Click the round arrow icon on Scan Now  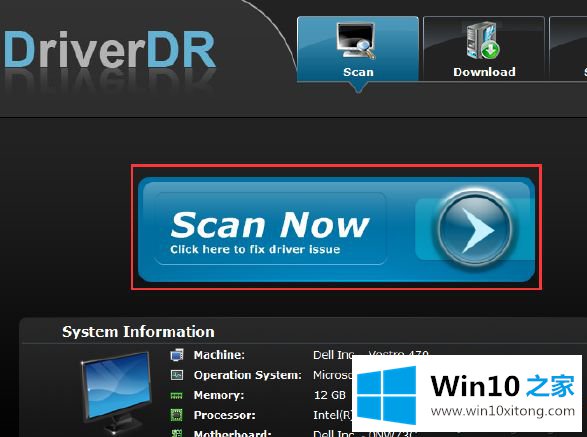[x=475, y=228]
